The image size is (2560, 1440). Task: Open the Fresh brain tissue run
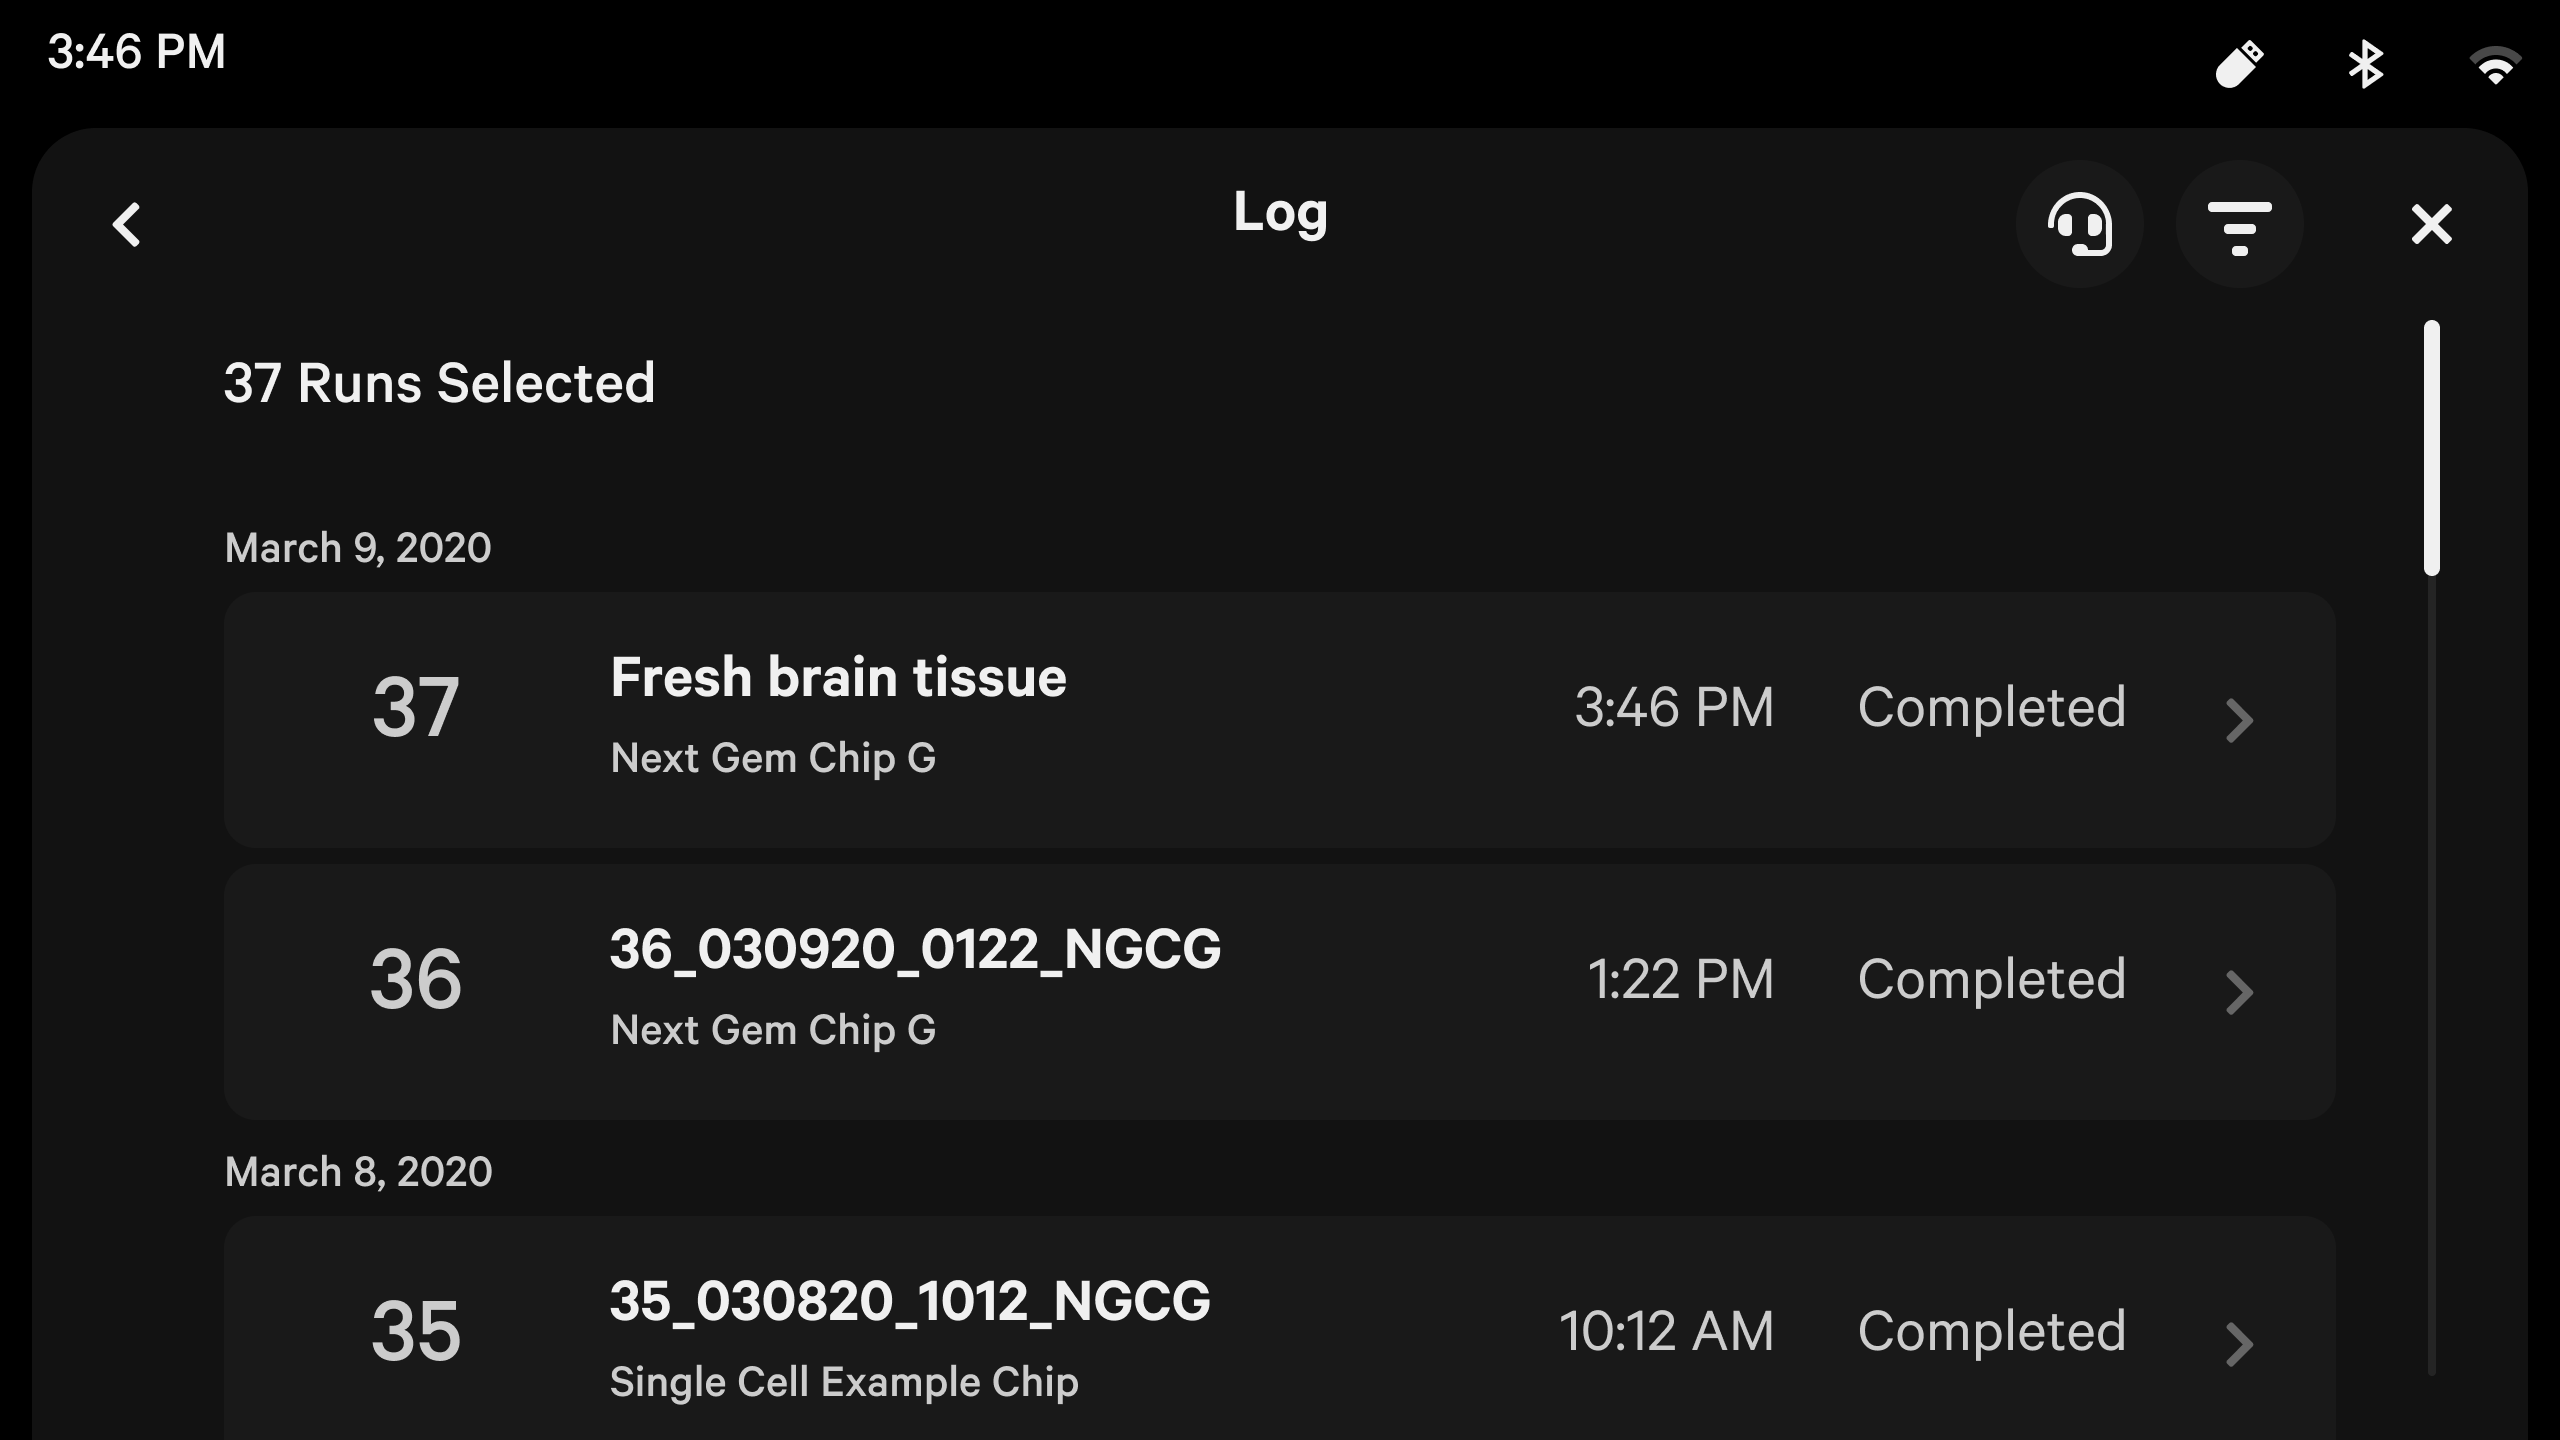[838, 678]
